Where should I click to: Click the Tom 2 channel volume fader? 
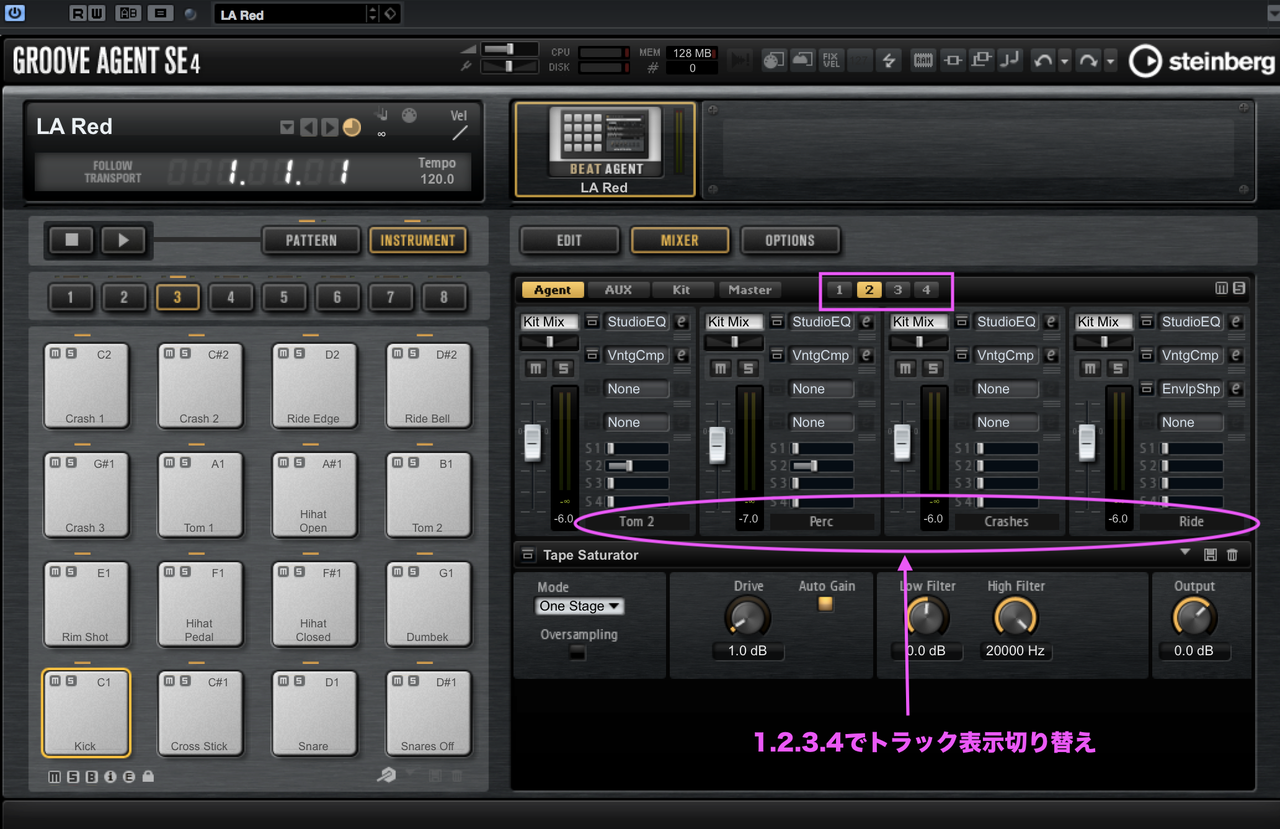coord(533,443)
